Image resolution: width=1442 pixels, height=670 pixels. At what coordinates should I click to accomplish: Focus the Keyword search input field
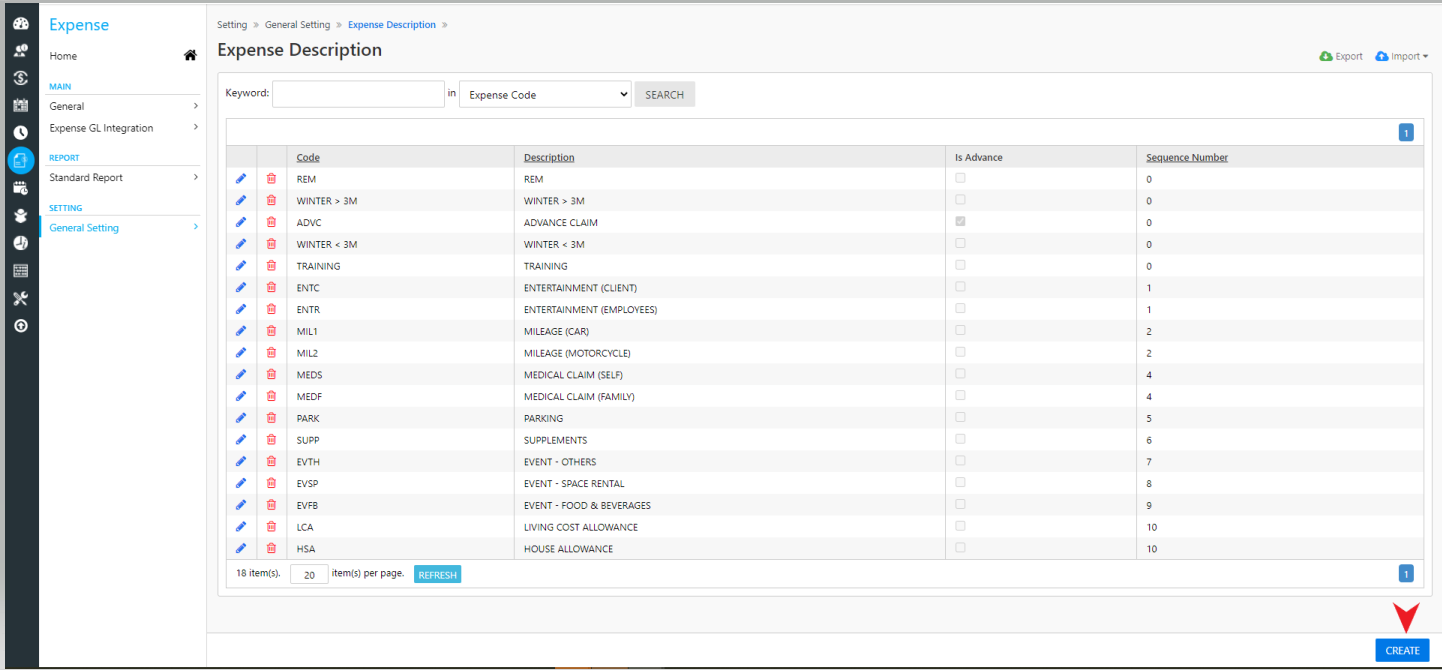coord(358,94)
